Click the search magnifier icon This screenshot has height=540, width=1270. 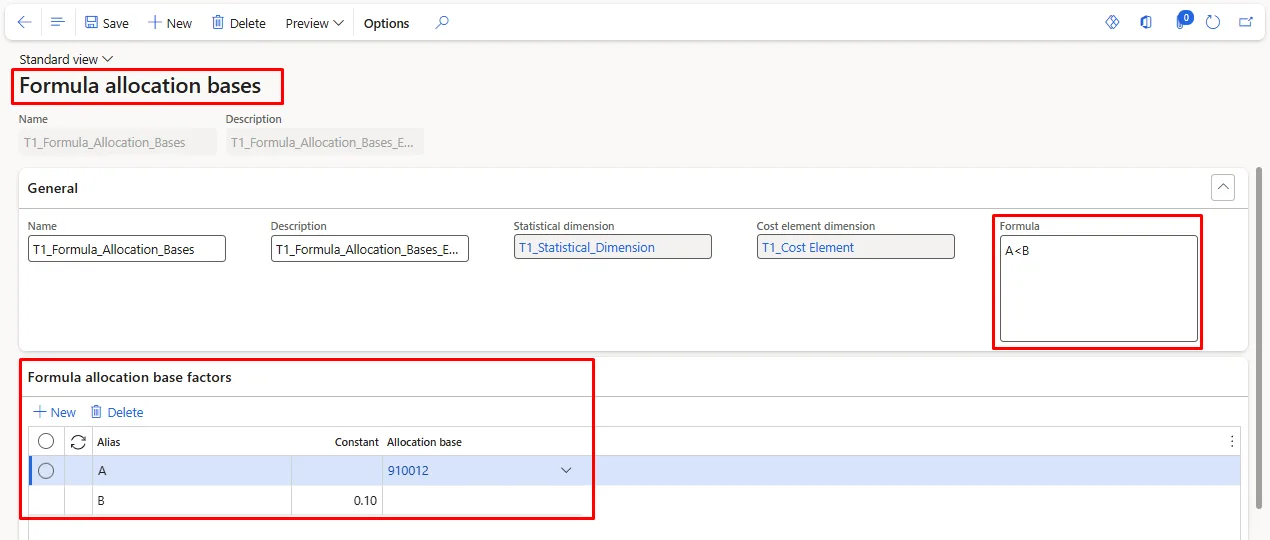tap(442, 22)
